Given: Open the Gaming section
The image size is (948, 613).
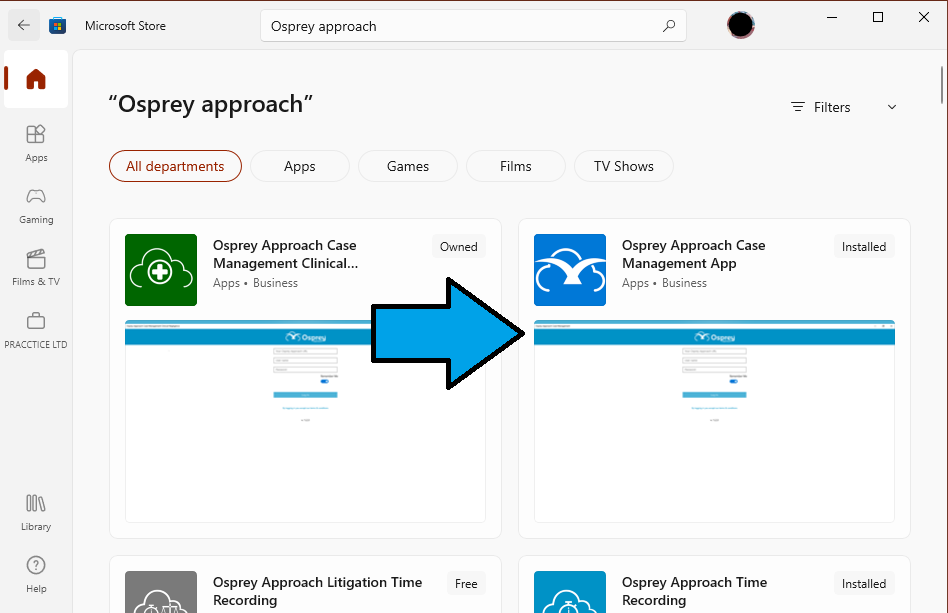Looking at the screenshot, I should click(x=36, y=206).
